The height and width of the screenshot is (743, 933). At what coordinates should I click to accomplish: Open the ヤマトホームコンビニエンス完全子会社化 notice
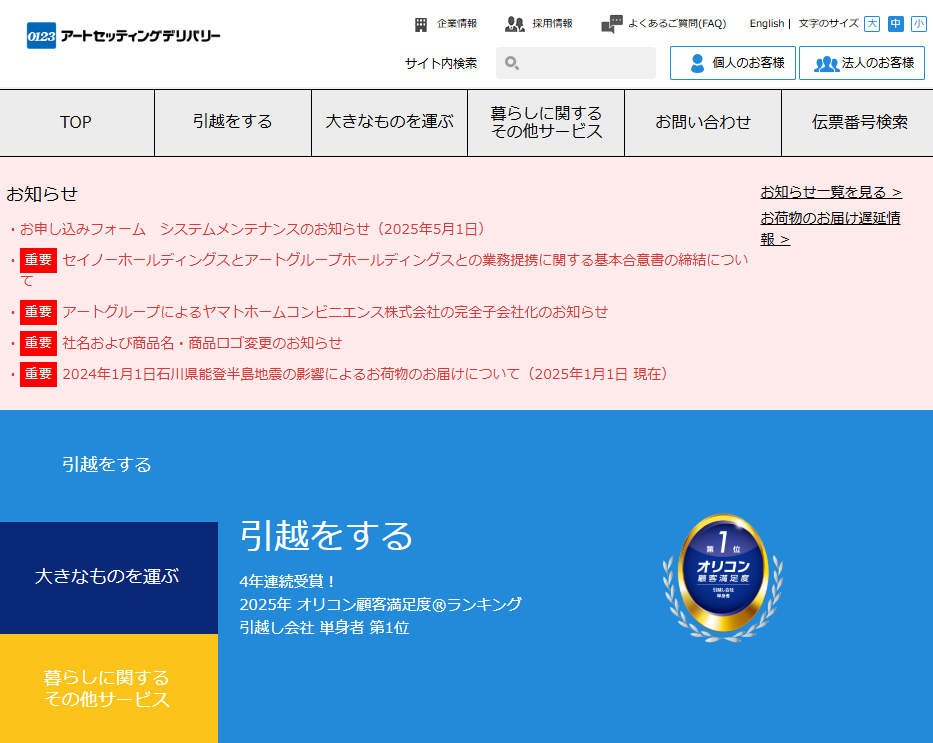(x=335, y=312)
